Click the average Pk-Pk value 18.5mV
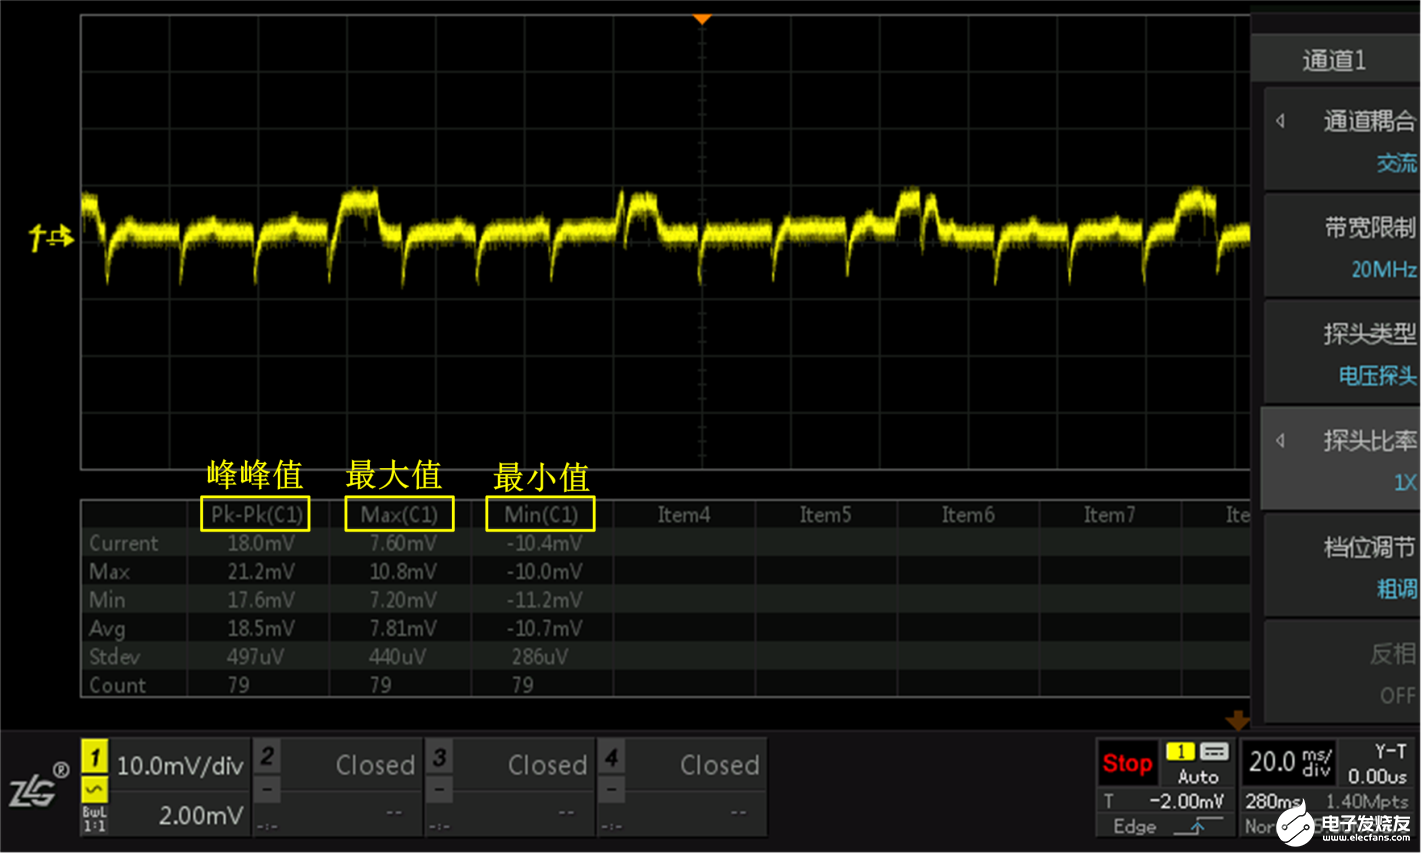 point(261,629)
